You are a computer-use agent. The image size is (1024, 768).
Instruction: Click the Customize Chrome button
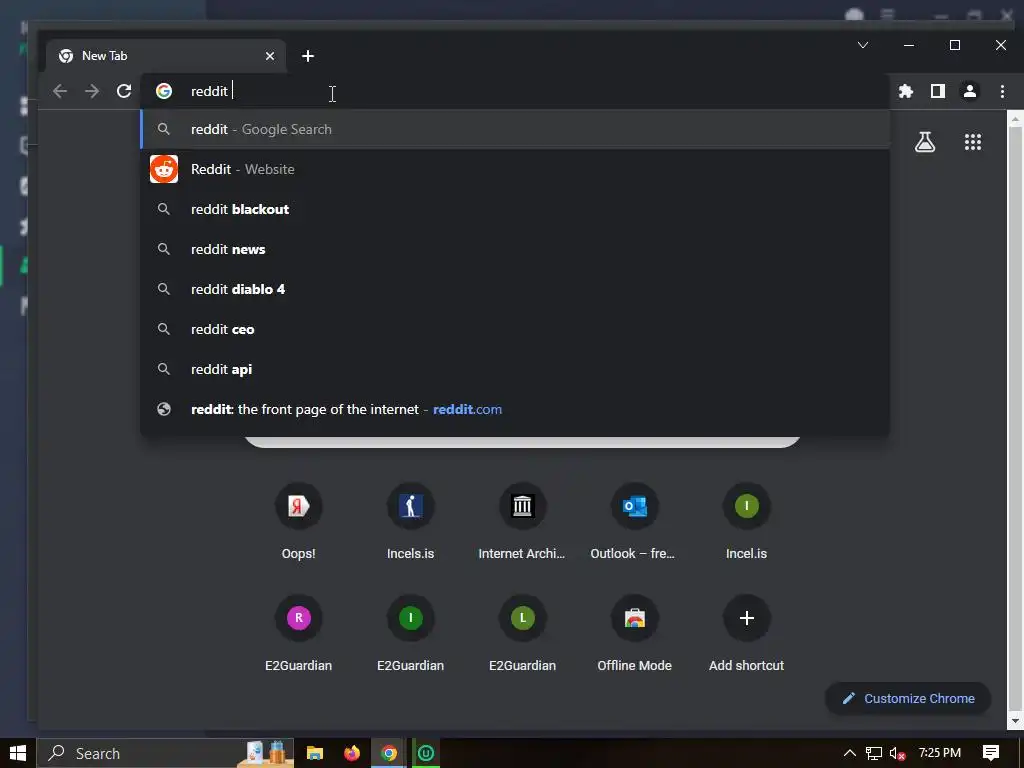point(908,698)
